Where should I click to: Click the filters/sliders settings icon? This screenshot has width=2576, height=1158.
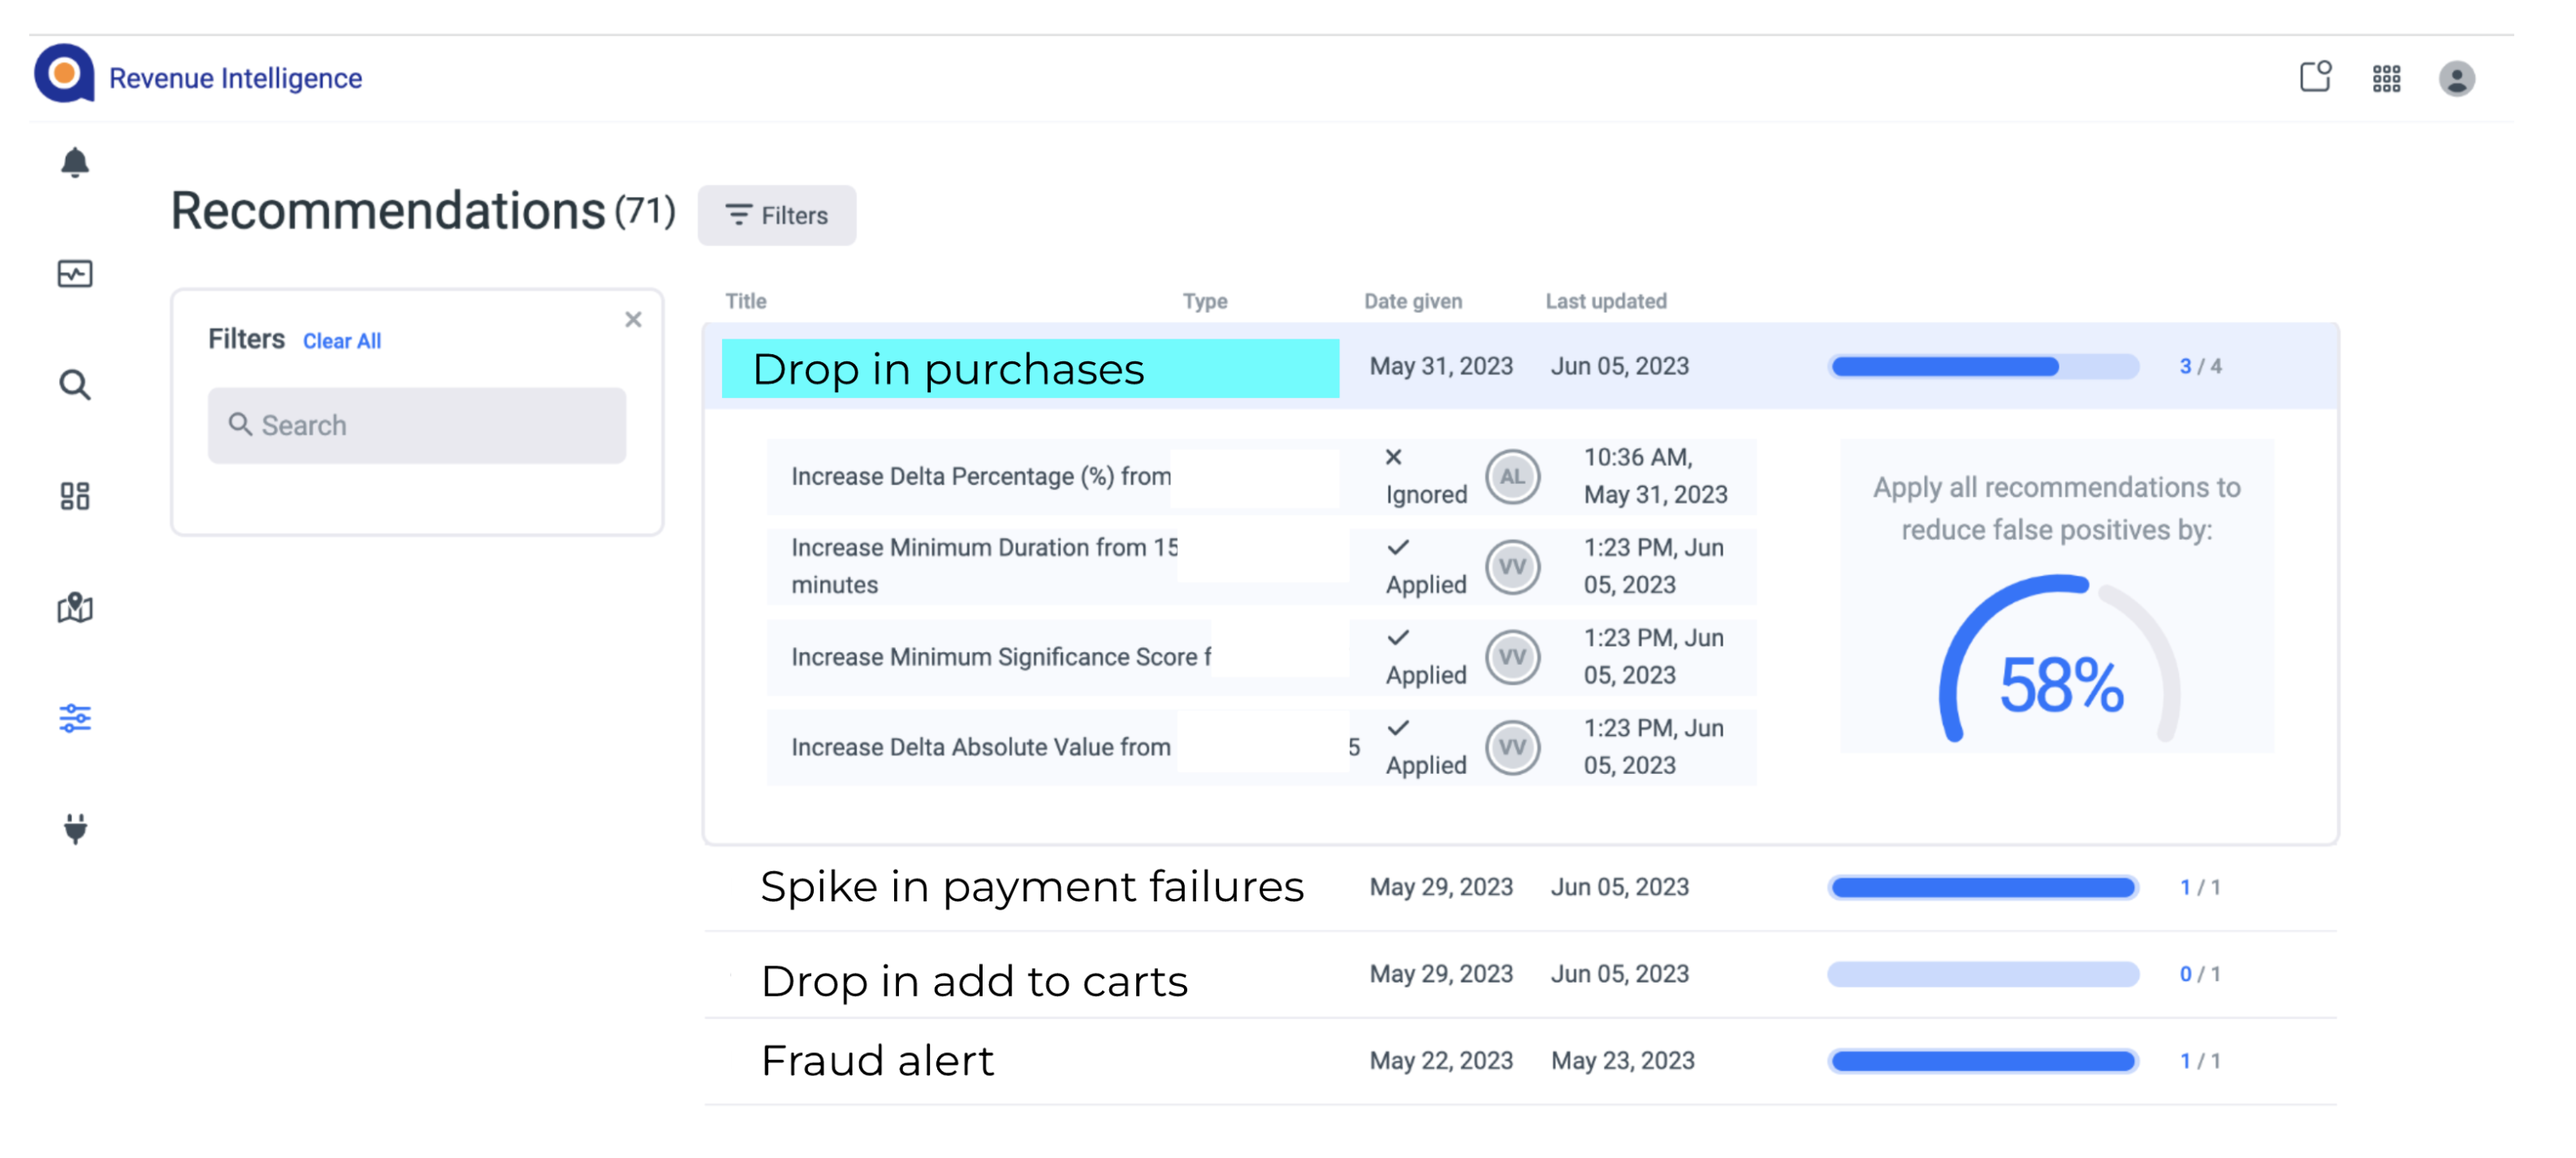click(x=74, y=716)
